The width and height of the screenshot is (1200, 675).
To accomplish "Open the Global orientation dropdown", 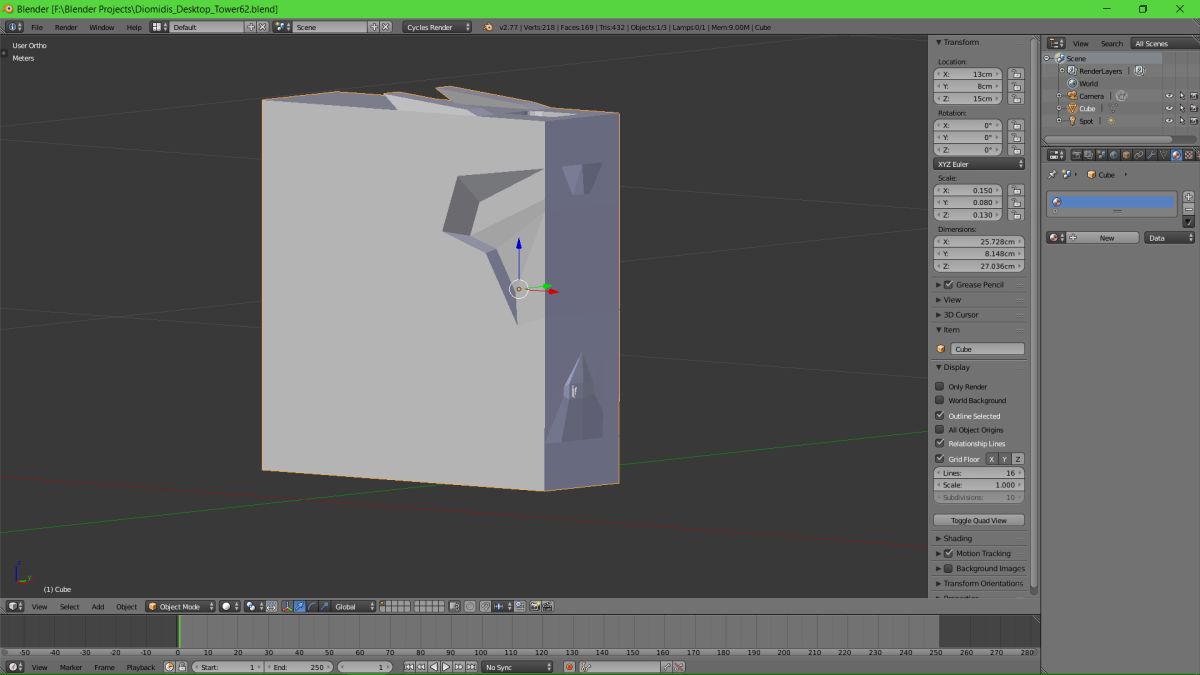I will [x=355, y=606].
